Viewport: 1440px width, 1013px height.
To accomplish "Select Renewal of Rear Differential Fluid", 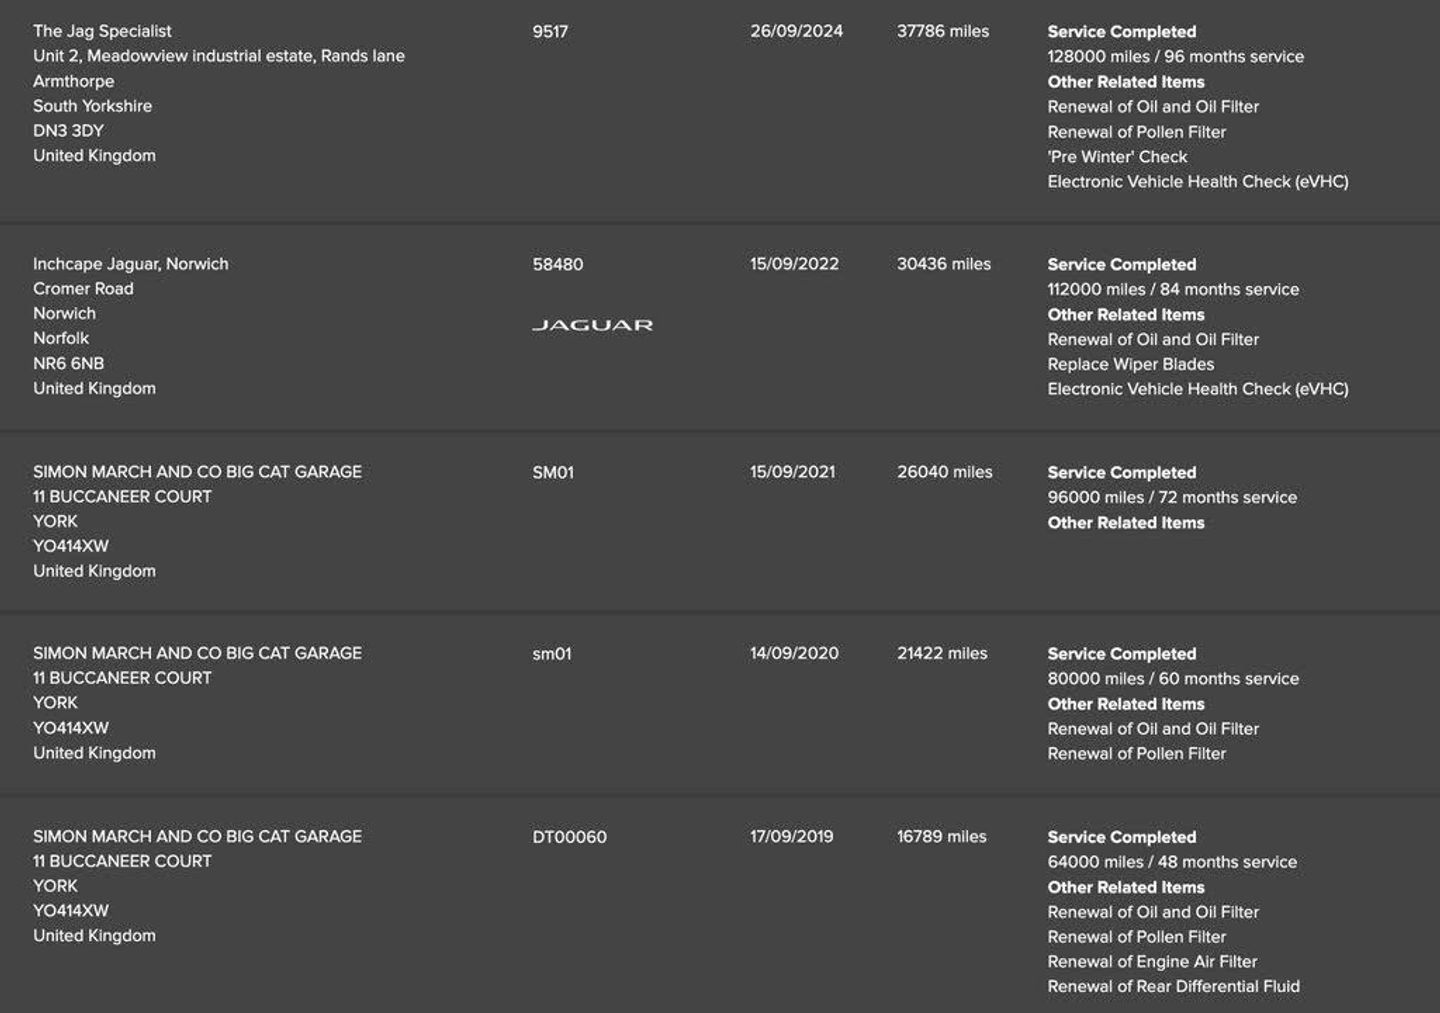I will [1174, 987].
